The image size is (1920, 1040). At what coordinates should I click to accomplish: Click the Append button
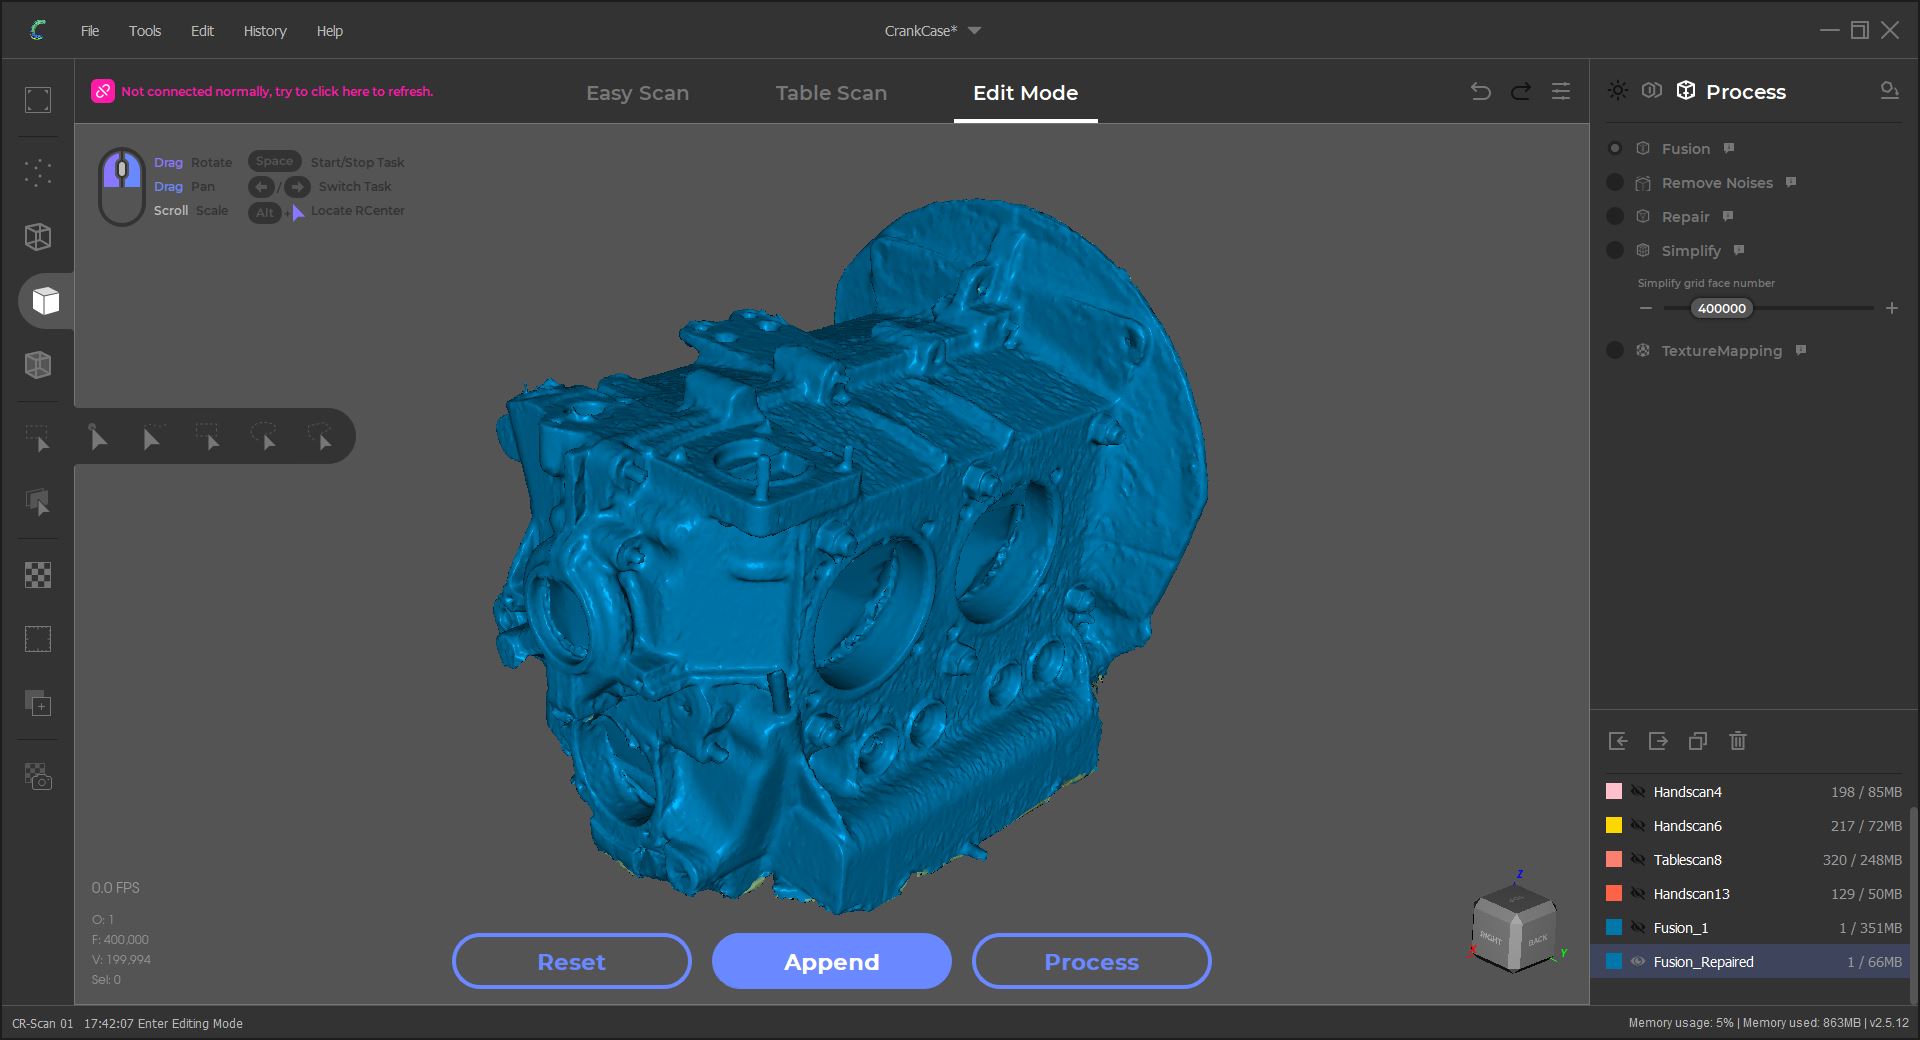pos(831,961)
